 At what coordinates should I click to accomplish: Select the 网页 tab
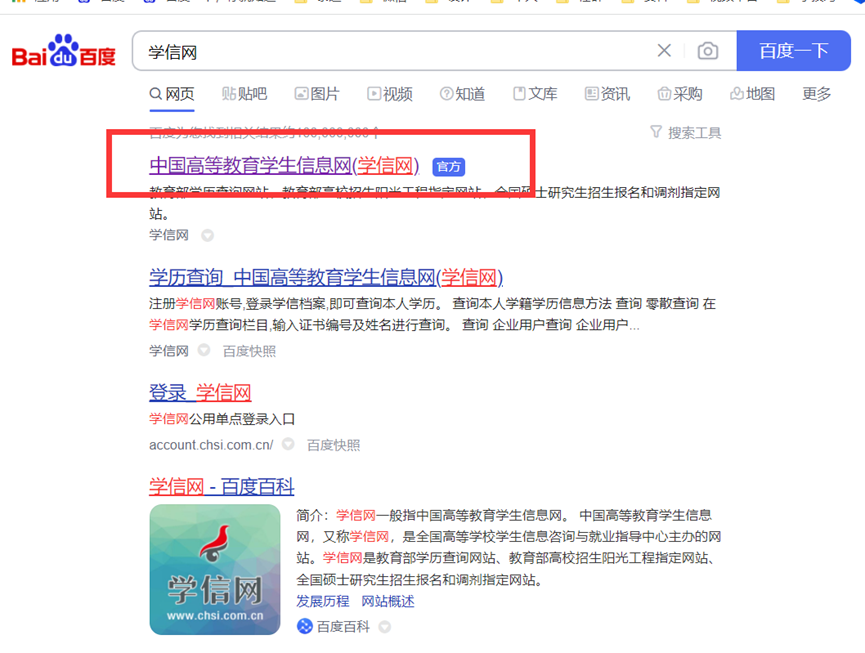(172, 94)
